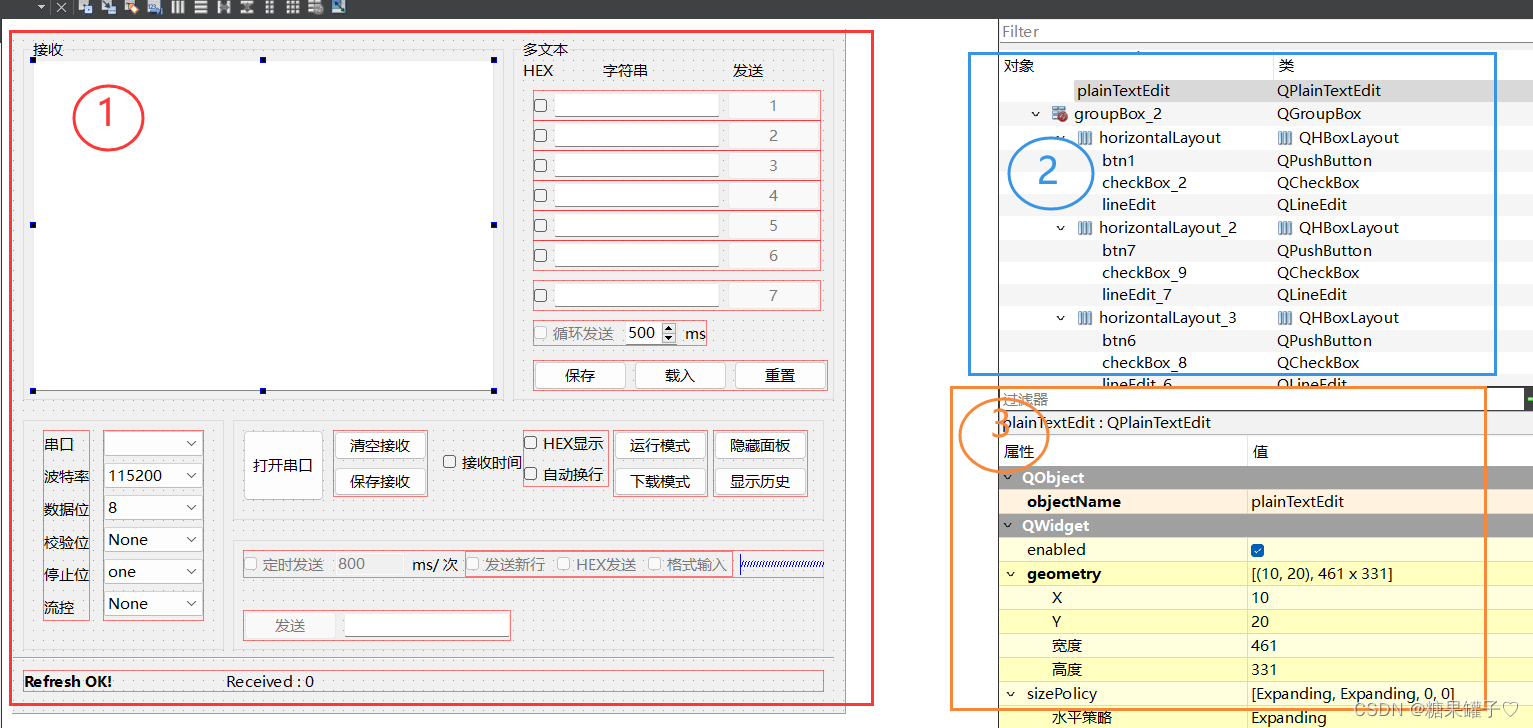The height and width of the screenshot is (728, 1533).
Task: Tick the HEX checkbox in row 7
Action: coord(540,295)
